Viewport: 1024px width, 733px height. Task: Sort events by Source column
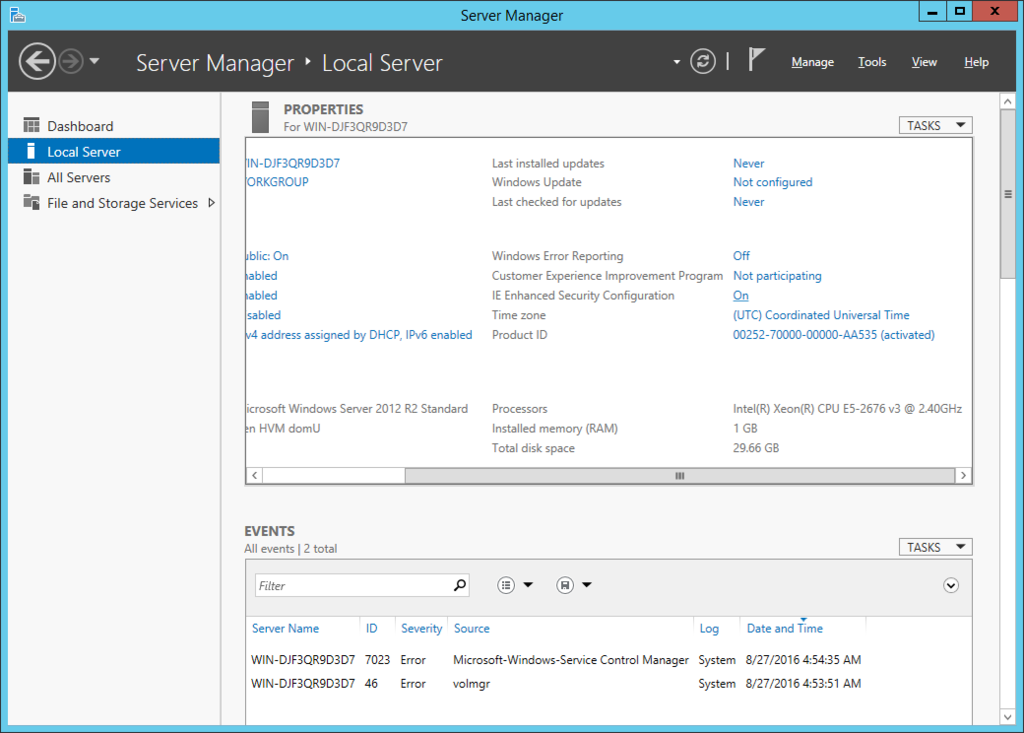(x=472, y=628)
